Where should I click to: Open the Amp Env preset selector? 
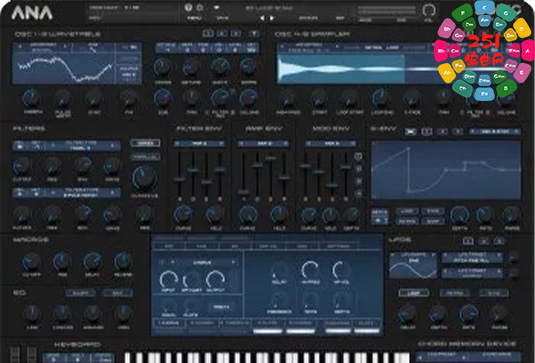[x=263, y=144]
